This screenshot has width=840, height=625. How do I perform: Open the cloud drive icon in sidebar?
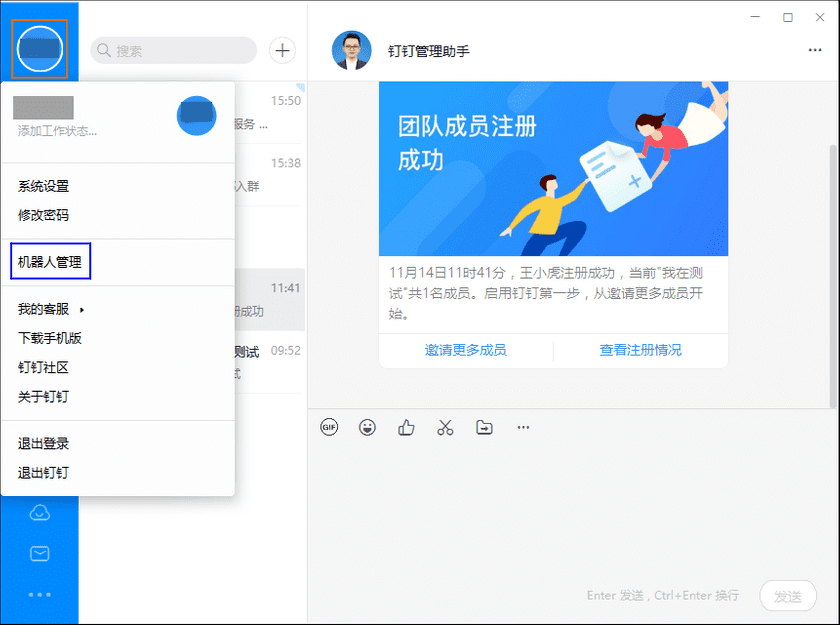pos(39,512)
